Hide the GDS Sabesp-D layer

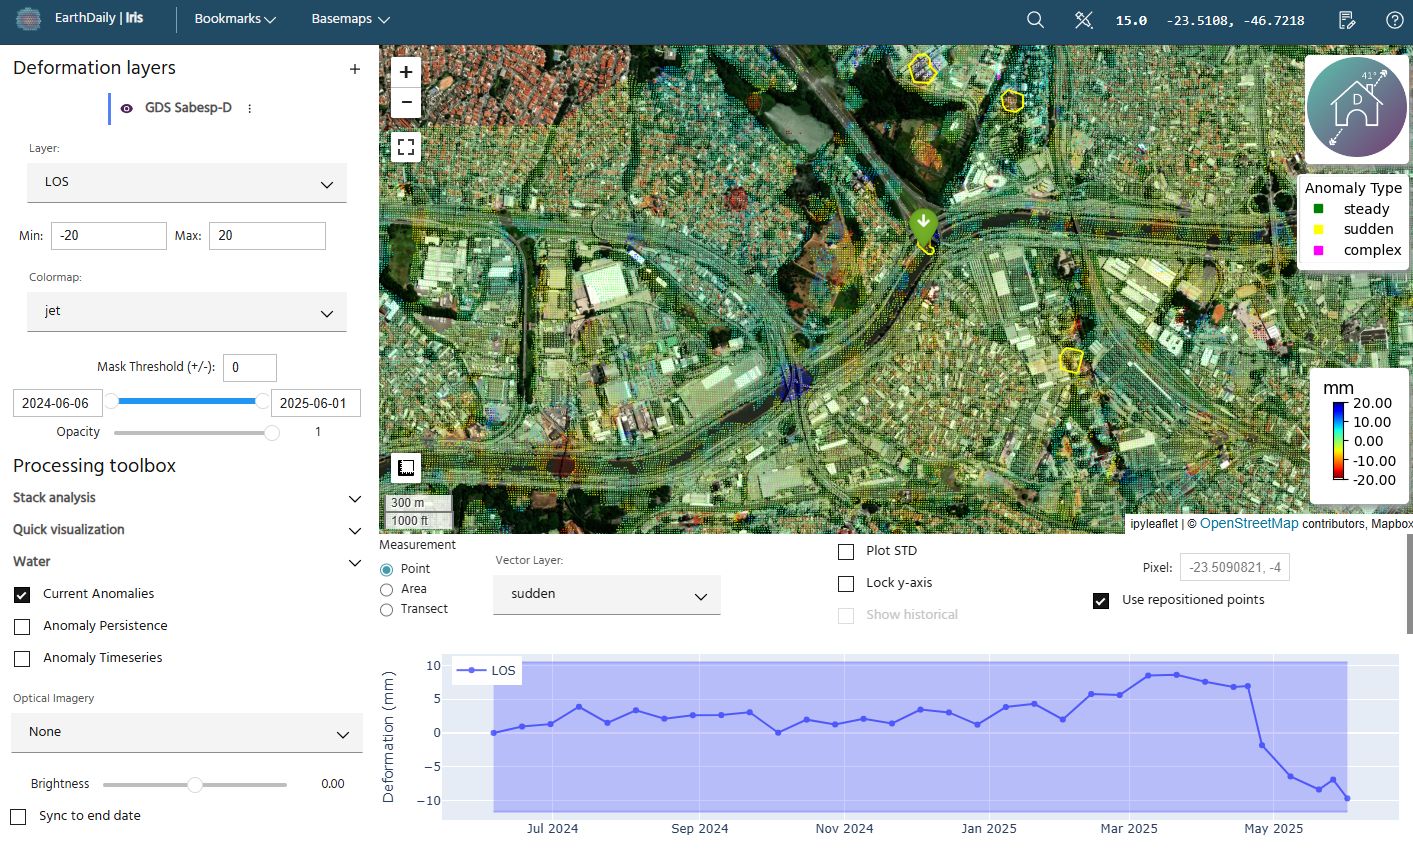pyautogui.click(x=127, y=109)
